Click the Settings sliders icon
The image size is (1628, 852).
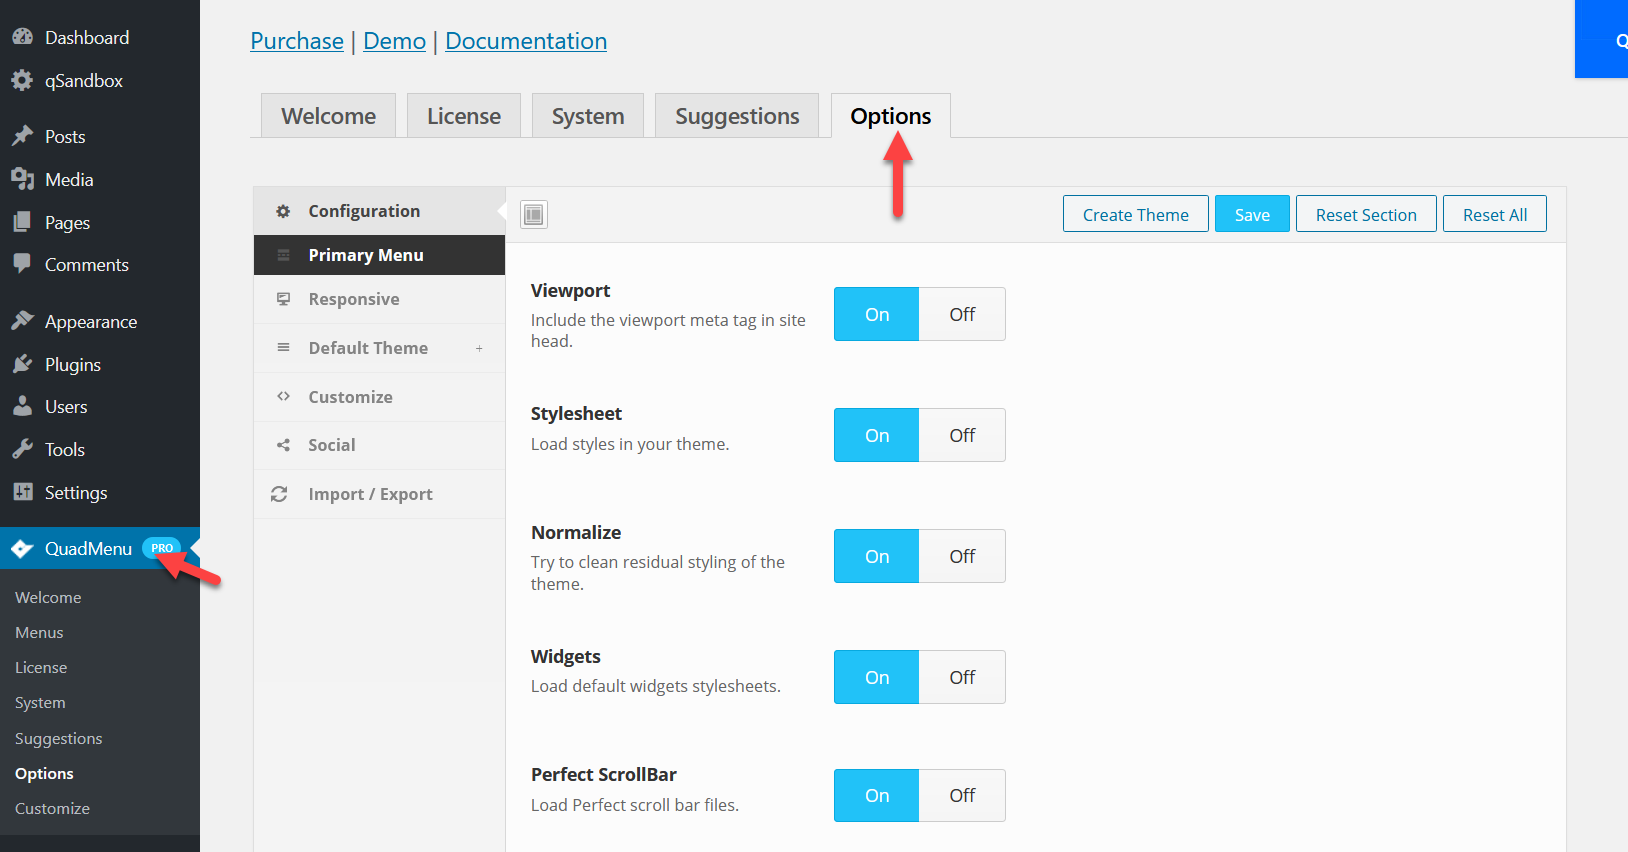coord(22,492)
